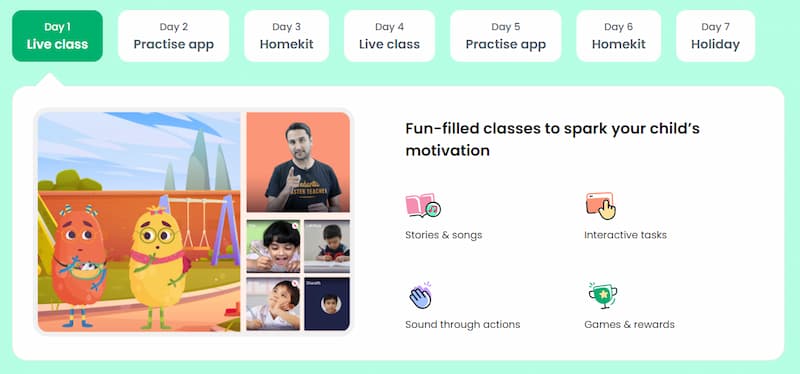Click the dark tile with round student avatar
Viewport: 800px width, 374px height.
[327, 304]
